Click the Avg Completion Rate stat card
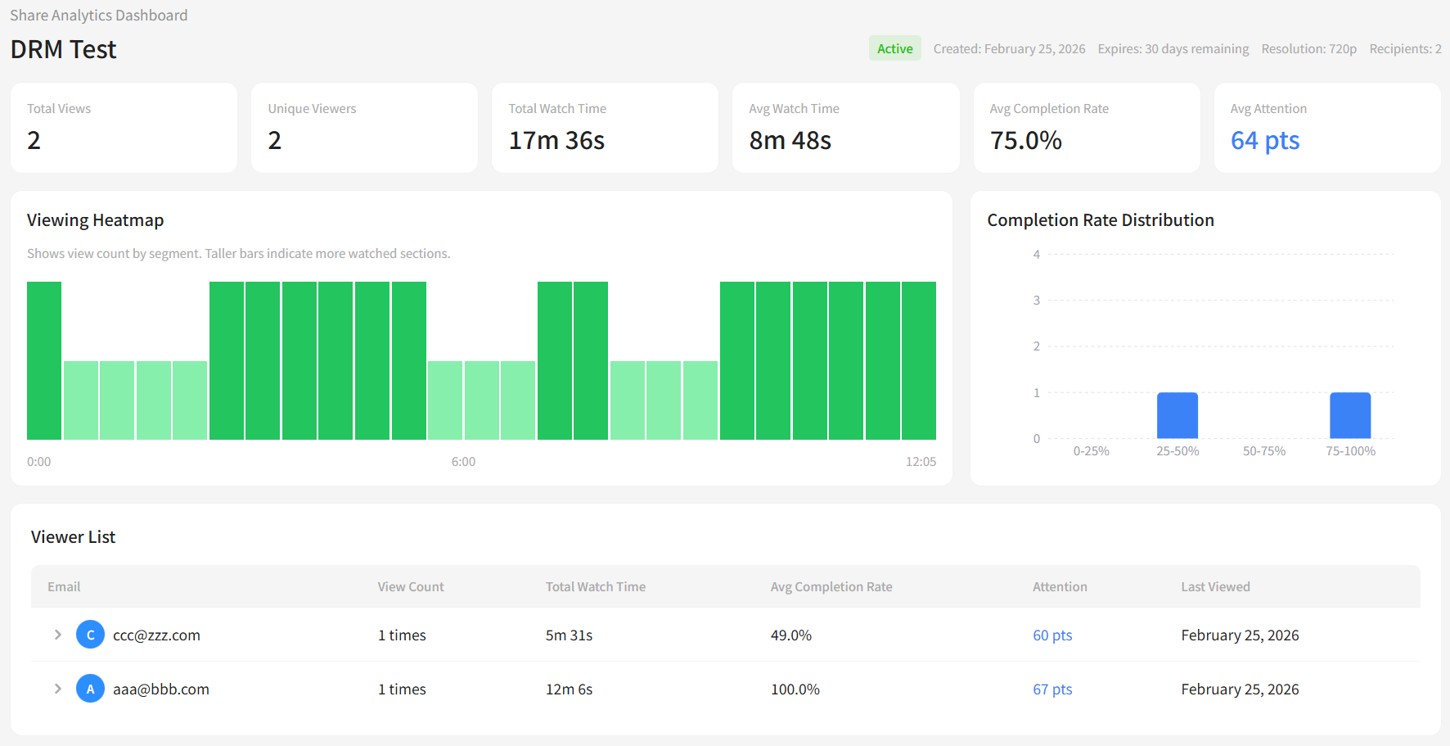The width and height of the screenshot is (1450, 746). click(1086, 127)
